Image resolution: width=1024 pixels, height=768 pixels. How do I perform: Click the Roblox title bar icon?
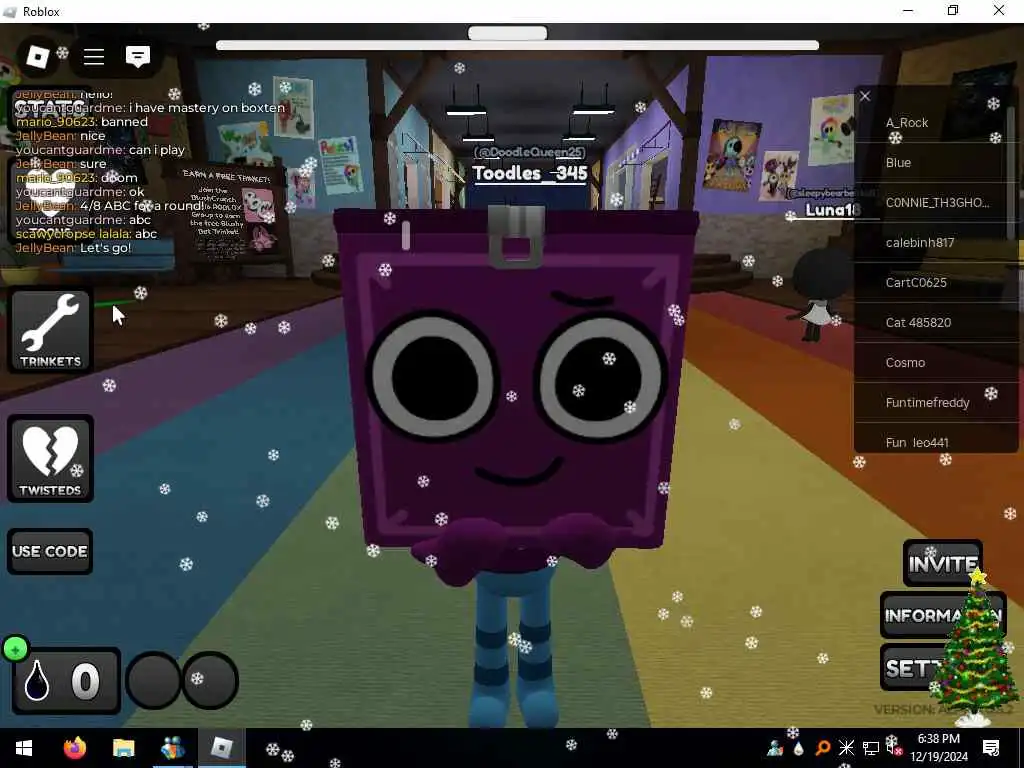pos(10,12)
